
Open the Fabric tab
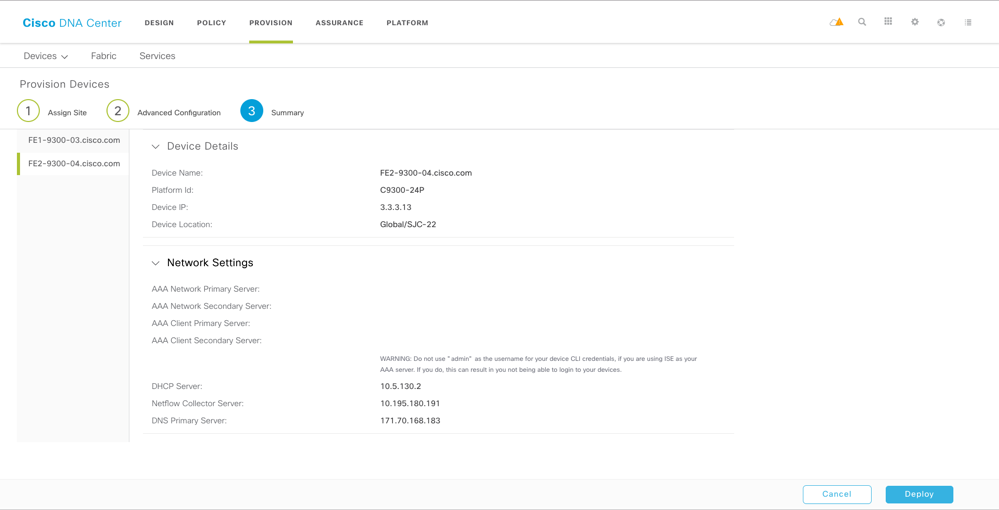(104, 56)
